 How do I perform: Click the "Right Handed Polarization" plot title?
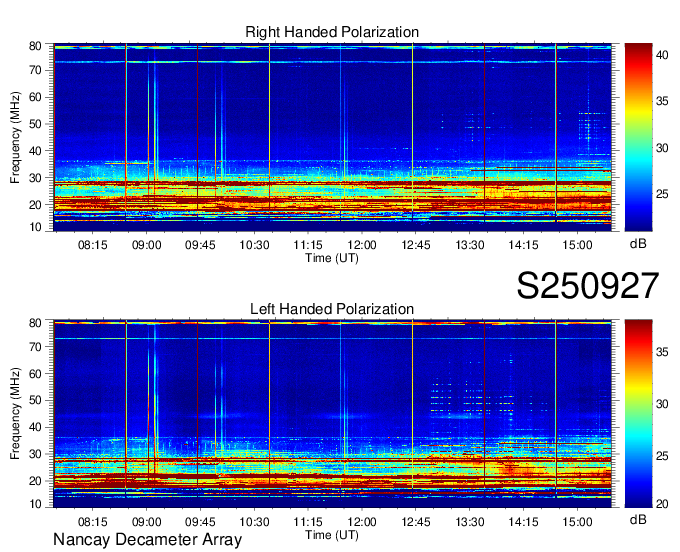pyautogui.click(x=332, y=32)
